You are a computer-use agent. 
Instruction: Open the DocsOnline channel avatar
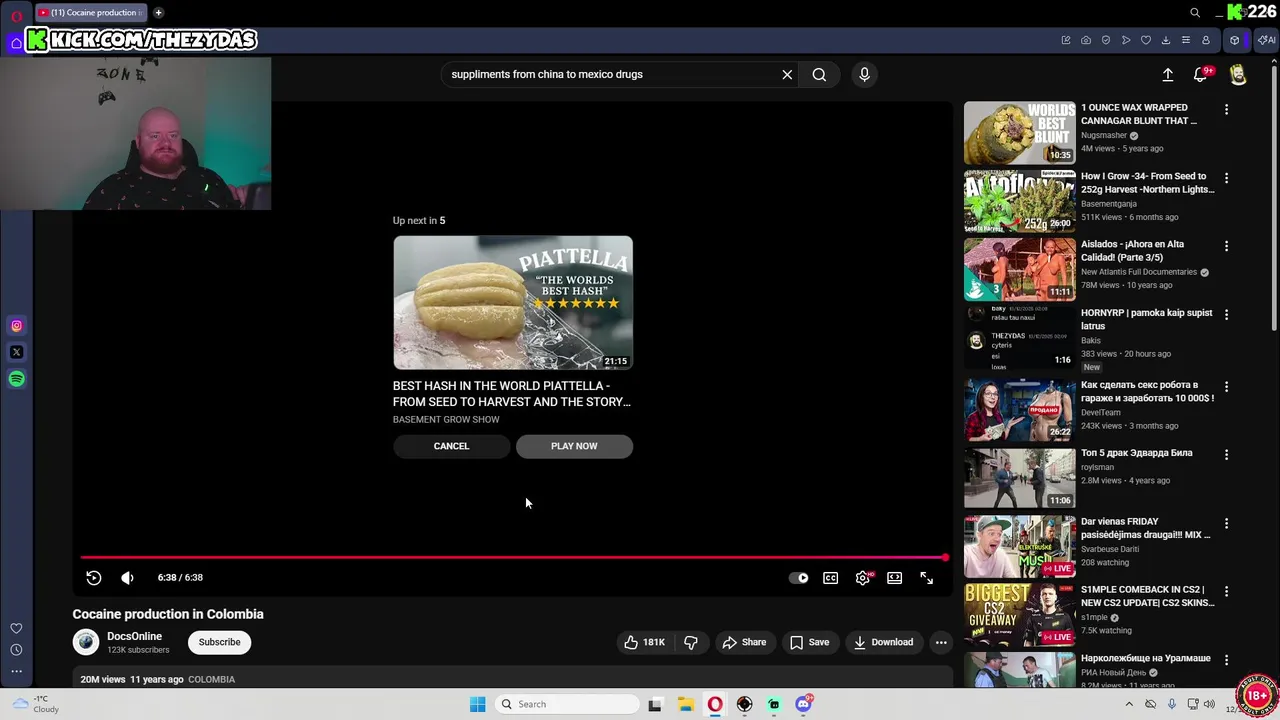86,642
